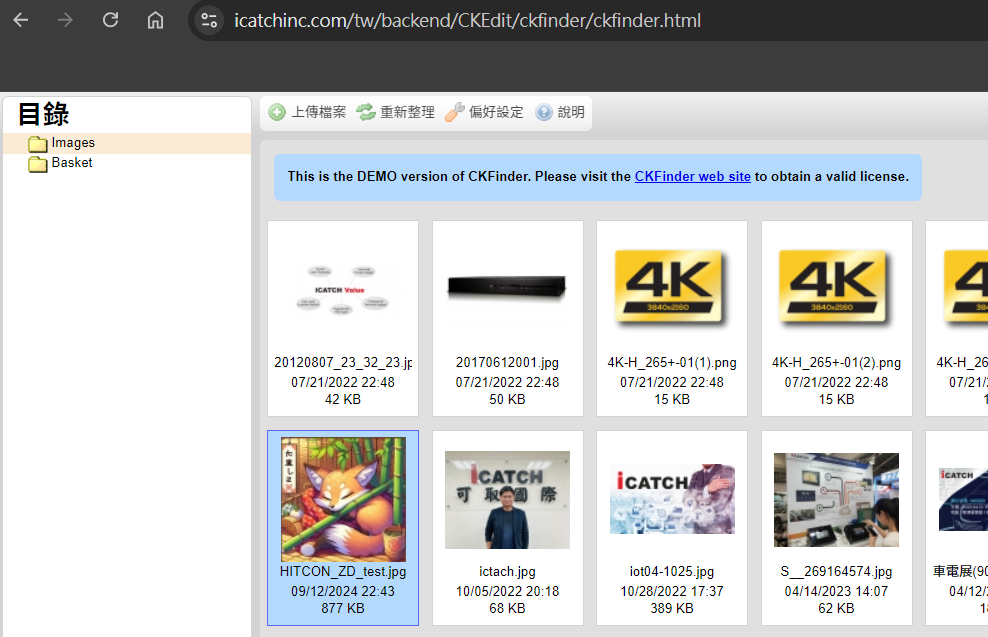Click the address bar URL
988x637 pixels.
tap(467, 20)
